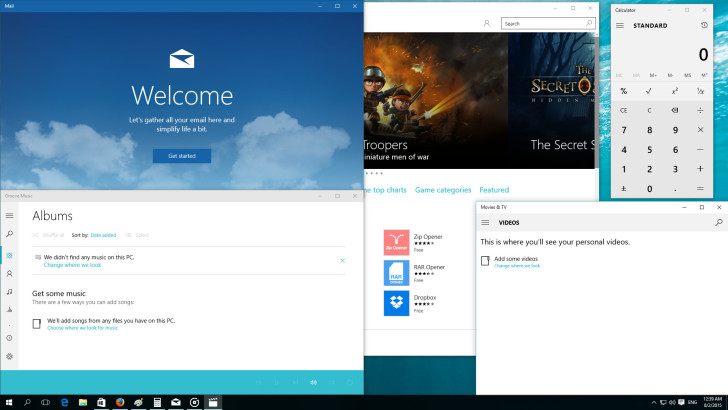Viewport: 728px width, 410px height.
Task: Open Firefox from the taskbar
Action: (x=120, y=403)
